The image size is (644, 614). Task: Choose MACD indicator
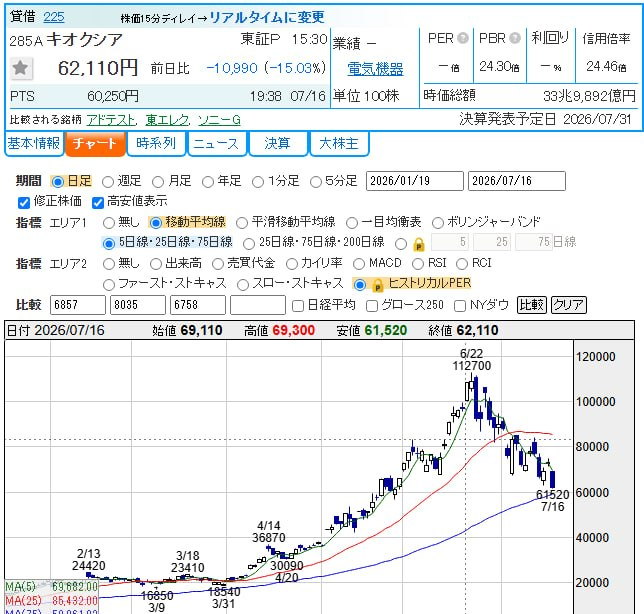click(359, 264)
